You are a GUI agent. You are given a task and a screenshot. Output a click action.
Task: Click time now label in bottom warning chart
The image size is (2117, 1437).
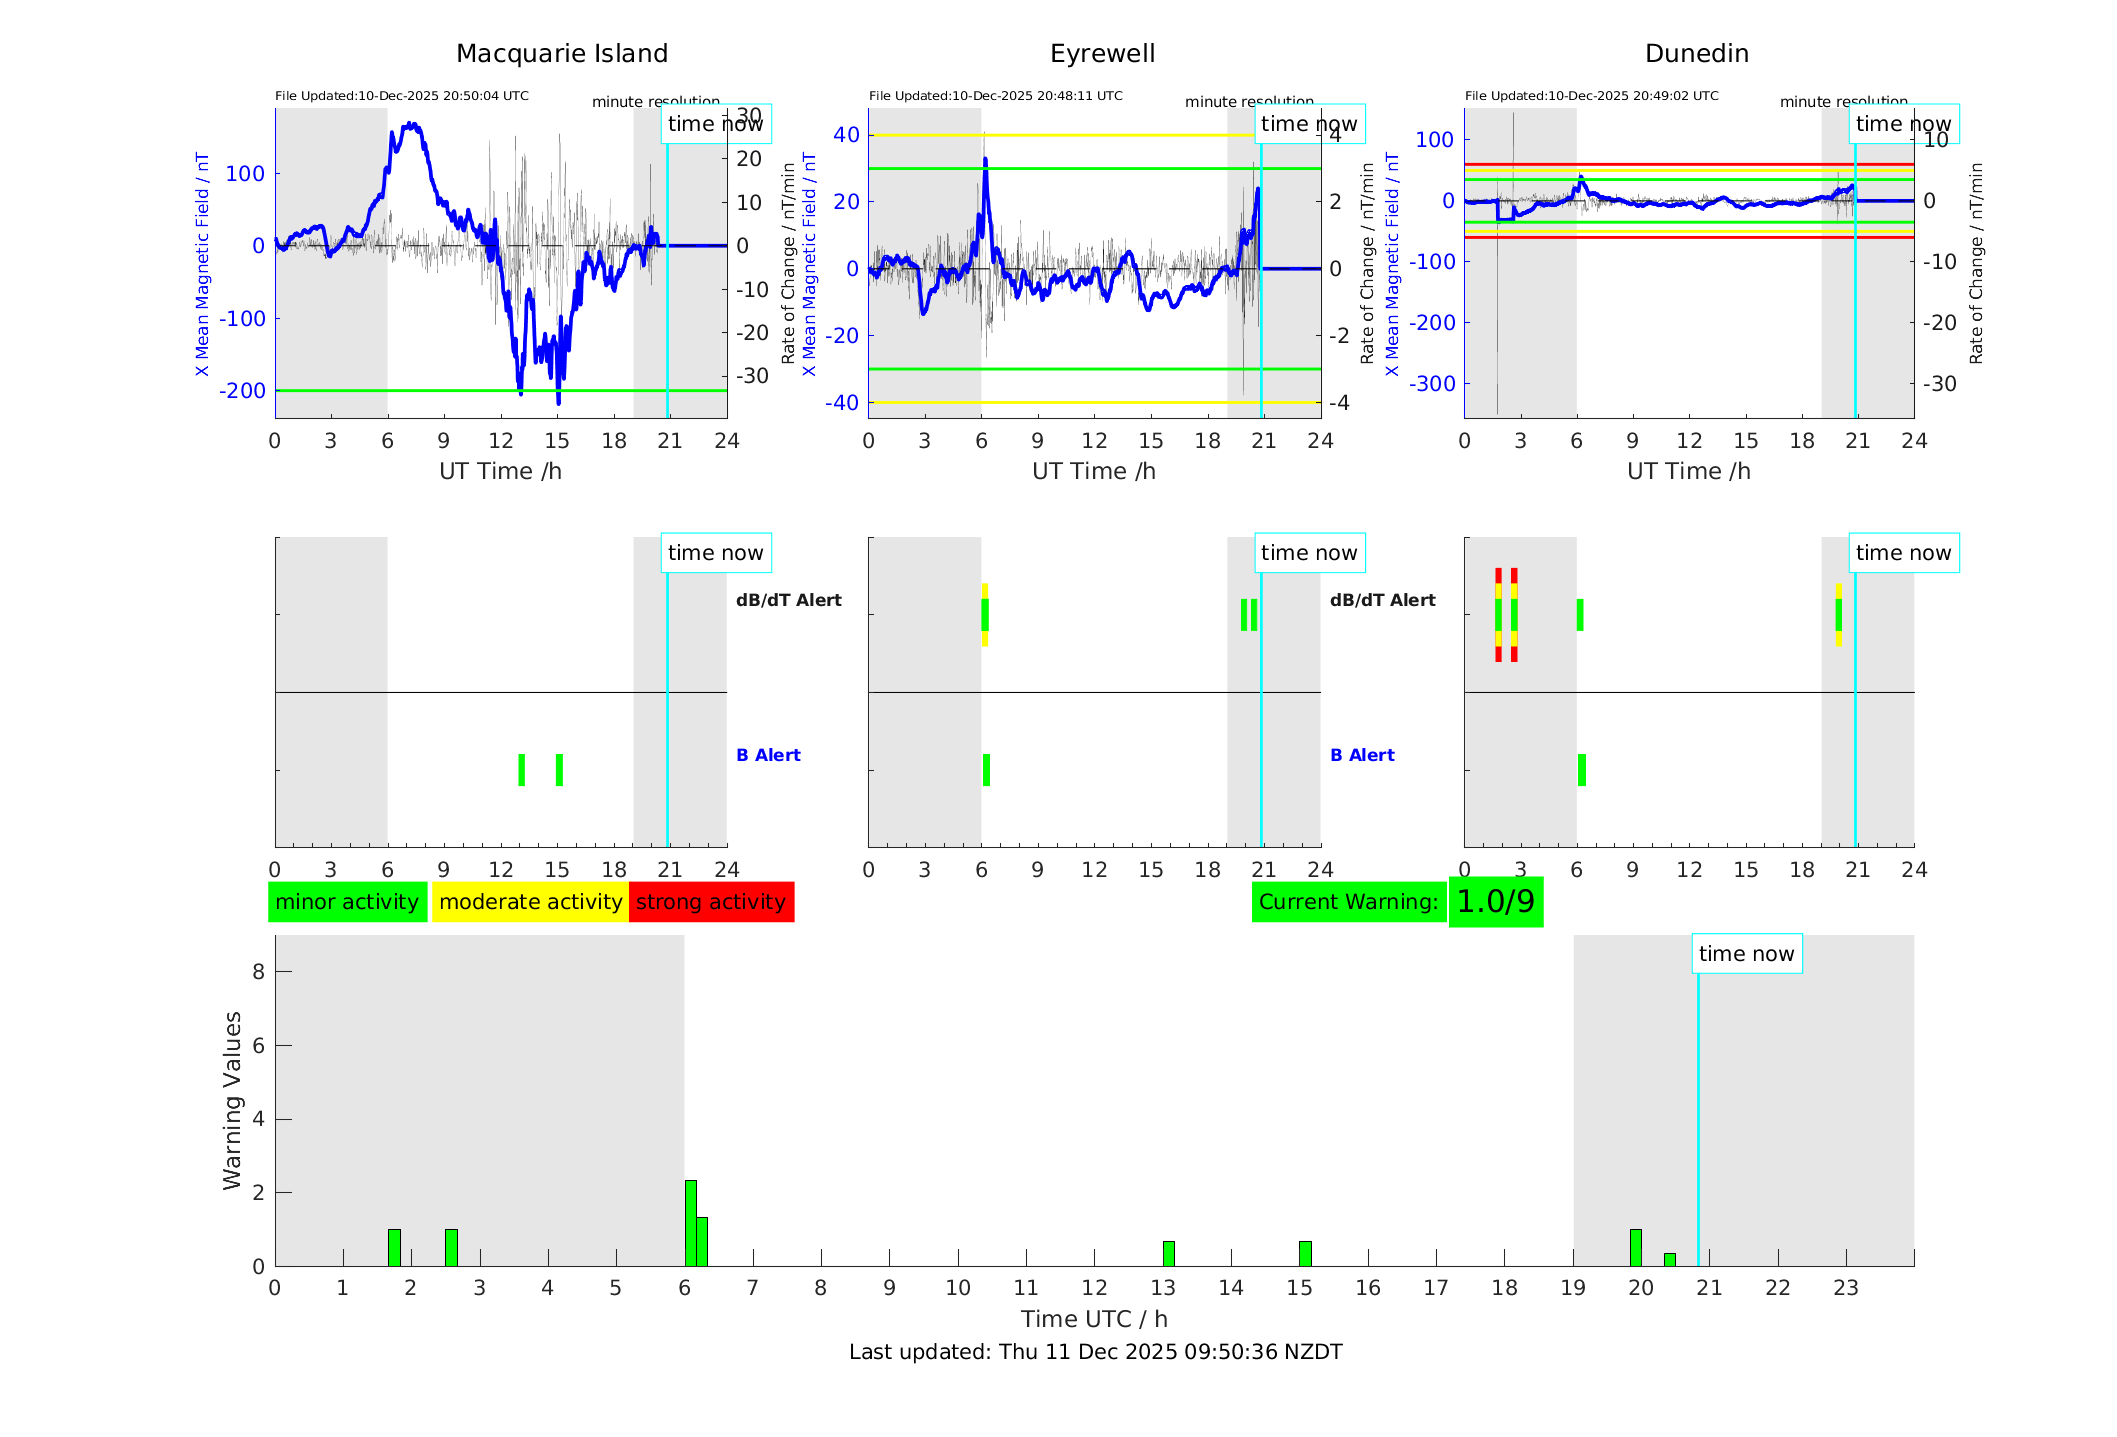1746,954
